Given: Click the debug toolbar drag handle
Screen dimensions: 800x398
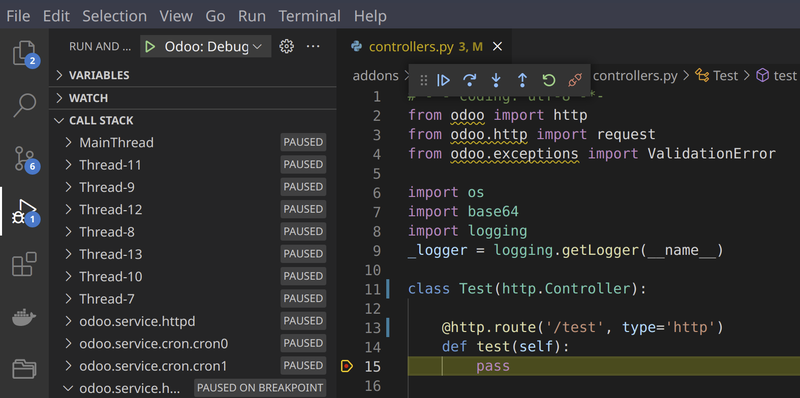Looking at the screenshot, I should (423, 80).
